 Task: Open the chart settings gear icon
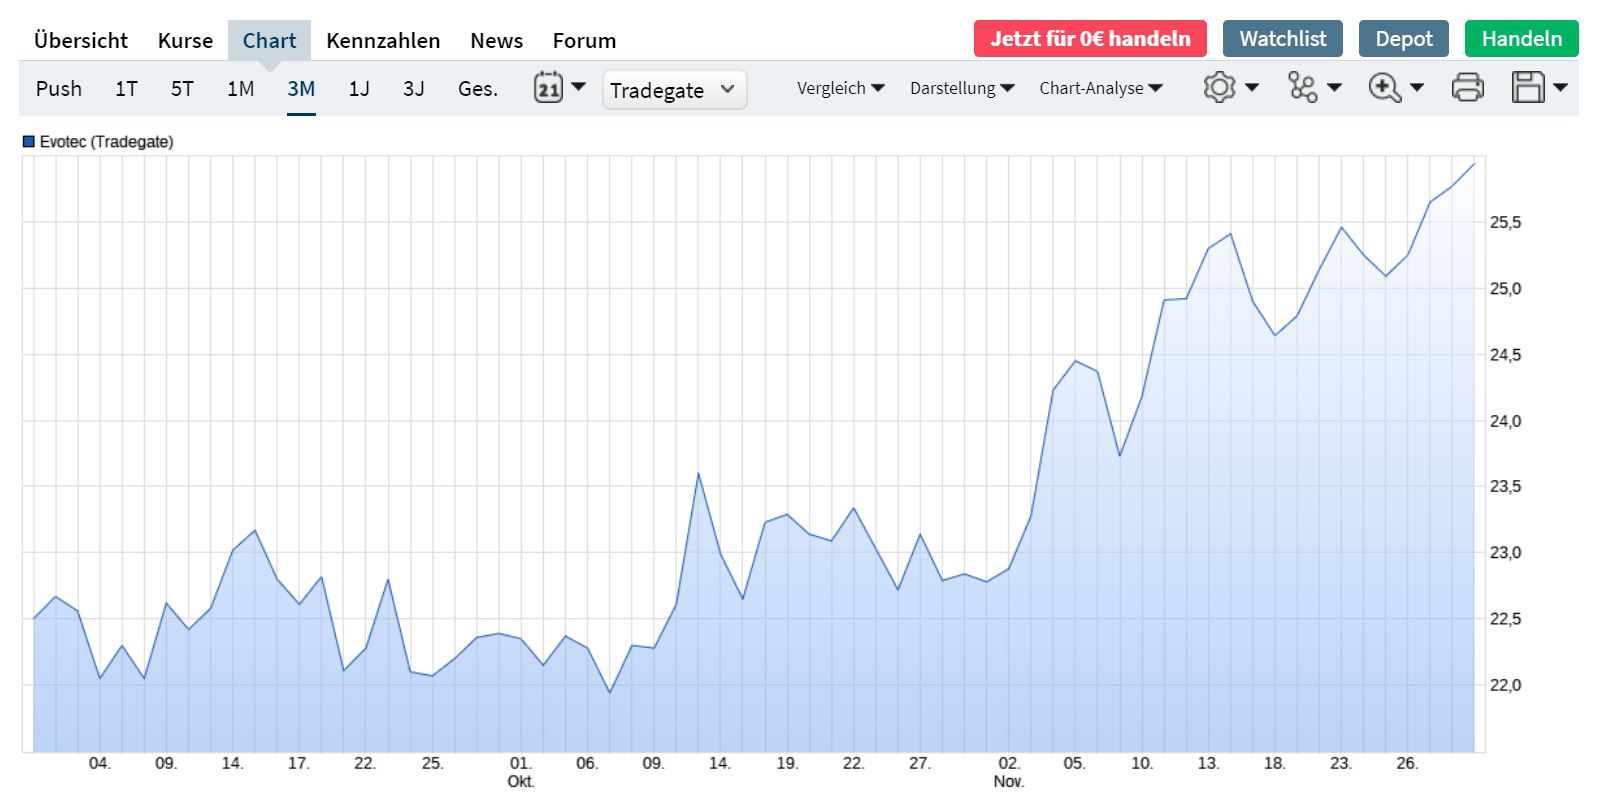pos(1219,88)
